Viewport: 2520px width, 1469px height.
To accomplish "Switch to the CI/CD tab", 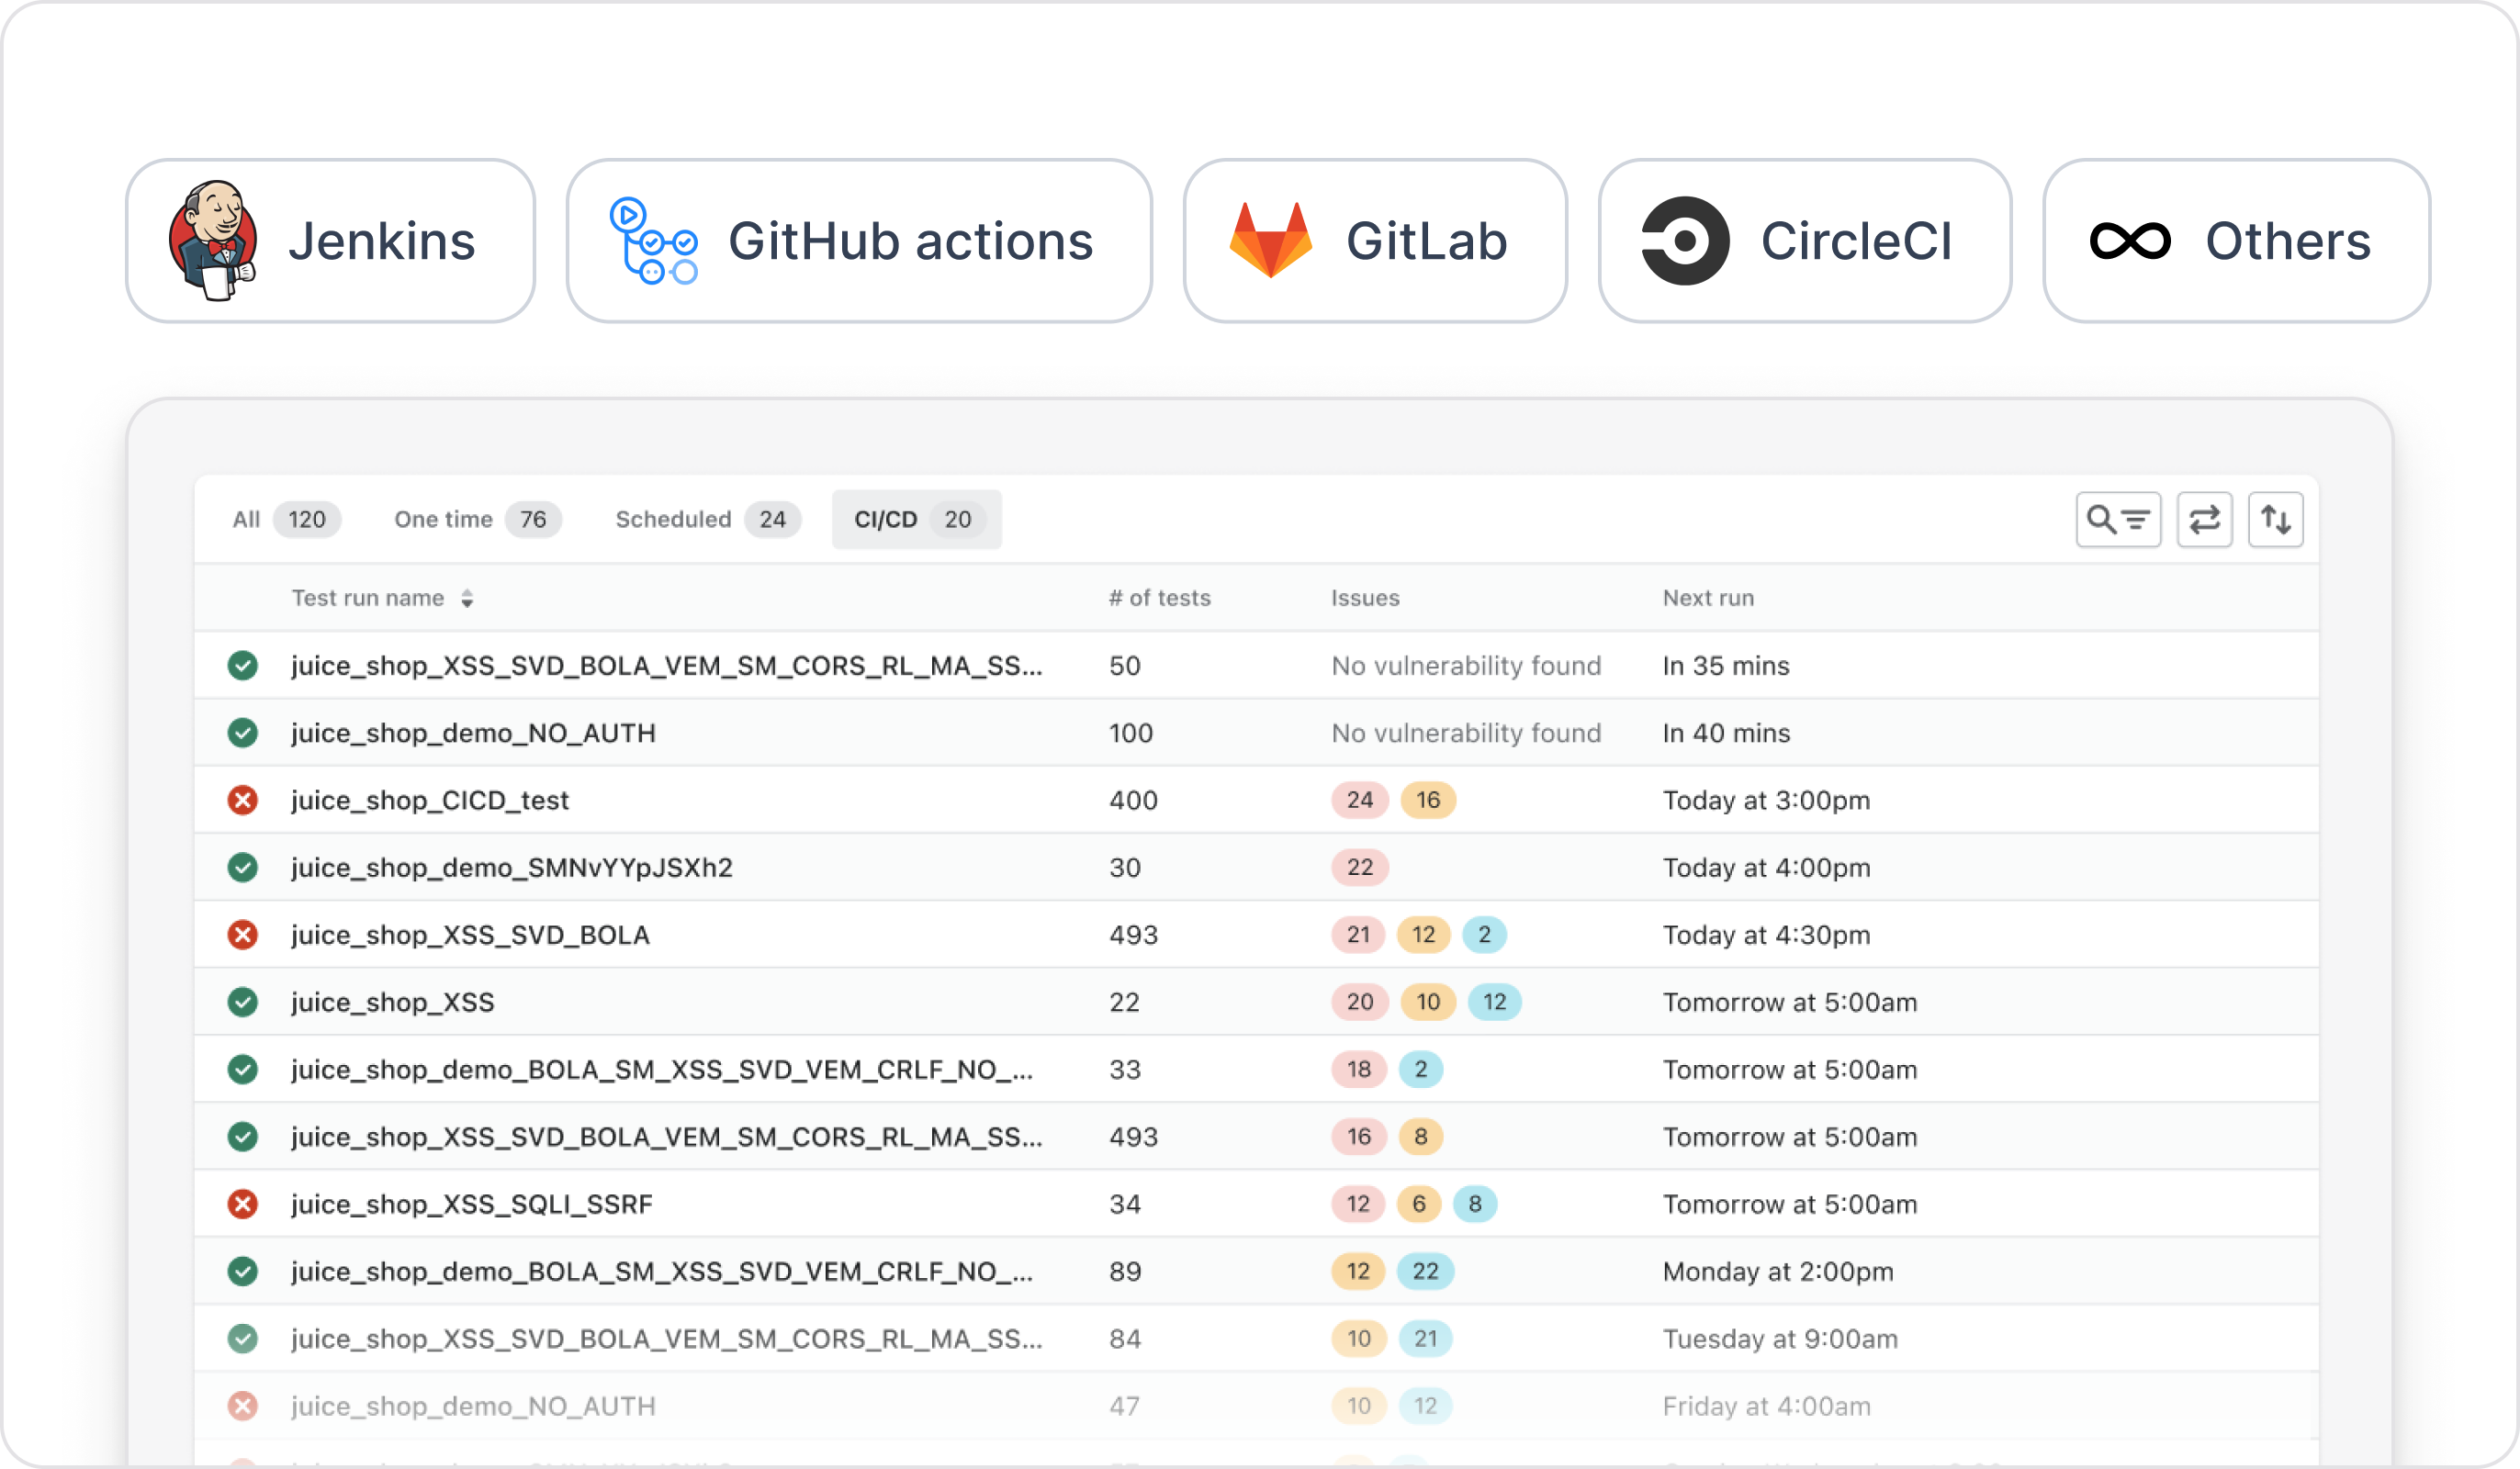I will tap(915, 519).
